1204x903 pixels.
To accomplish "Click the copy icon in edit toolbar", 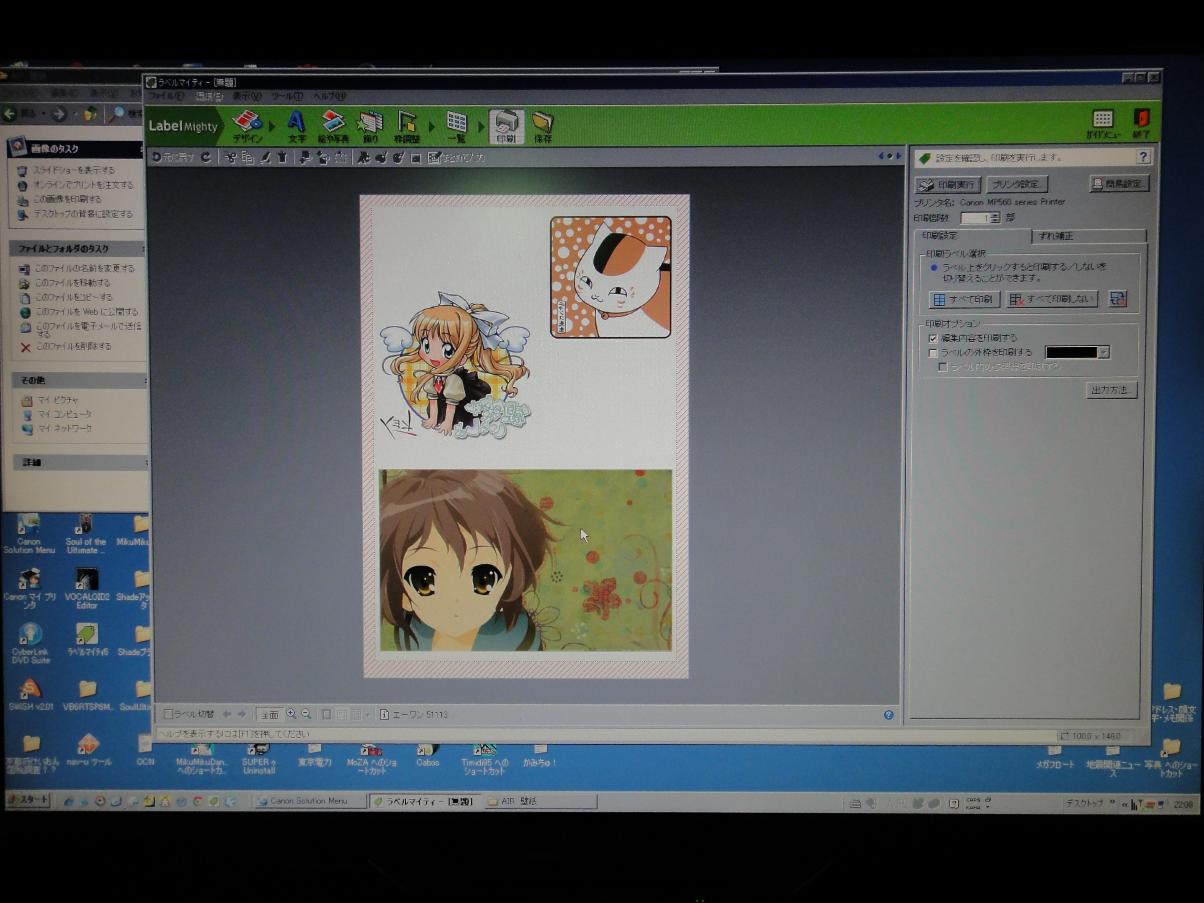I will [x=248, y=157].
